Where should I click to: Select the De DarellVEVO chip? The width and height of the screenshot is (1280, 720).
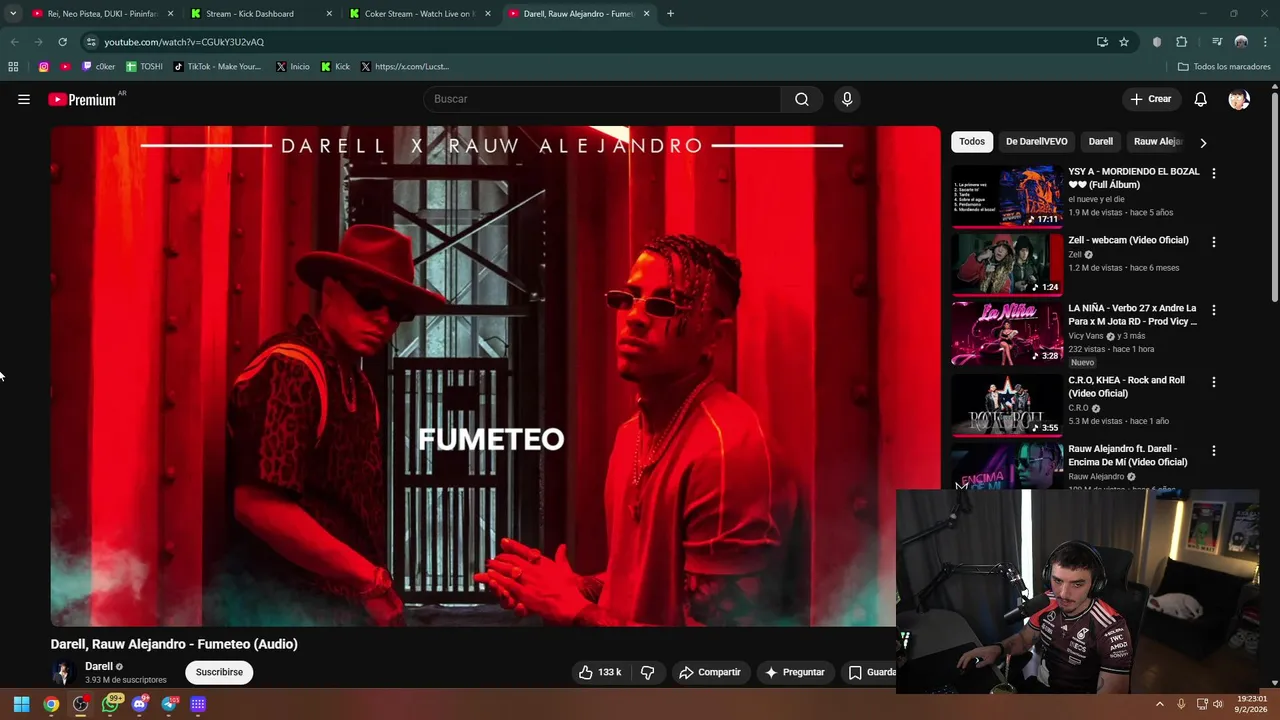pos(1037,142)
